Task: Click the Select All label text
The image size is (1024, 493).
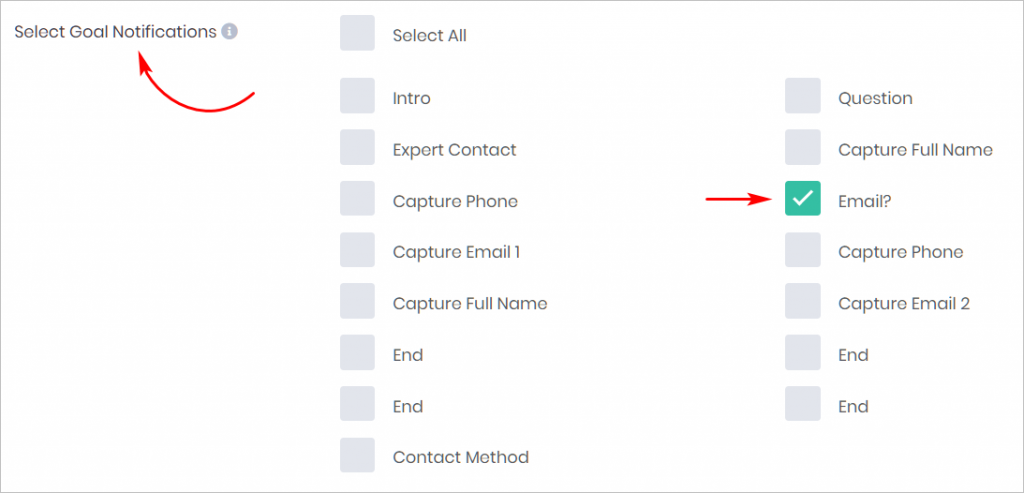Action: point(430,35)
